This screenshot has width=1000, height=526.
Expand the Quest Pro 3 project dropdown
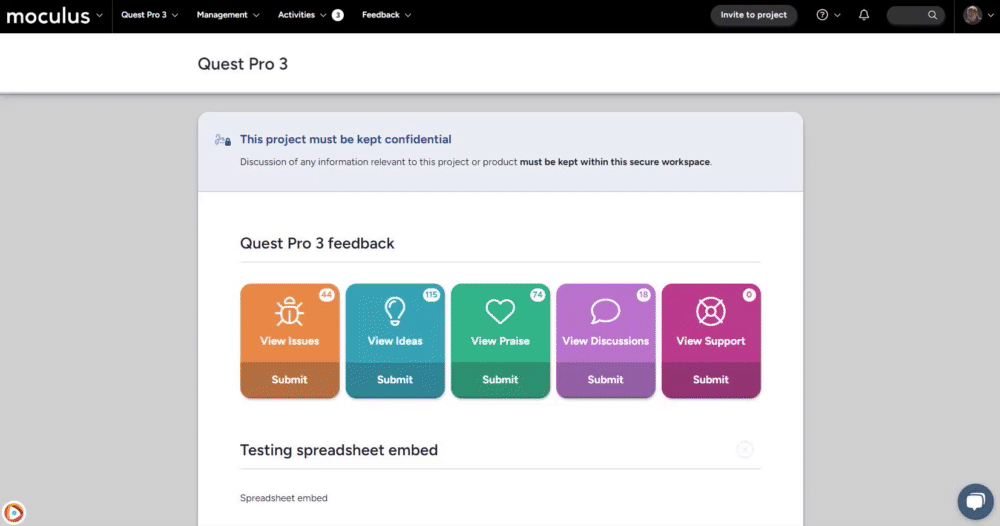click(149, 15)
